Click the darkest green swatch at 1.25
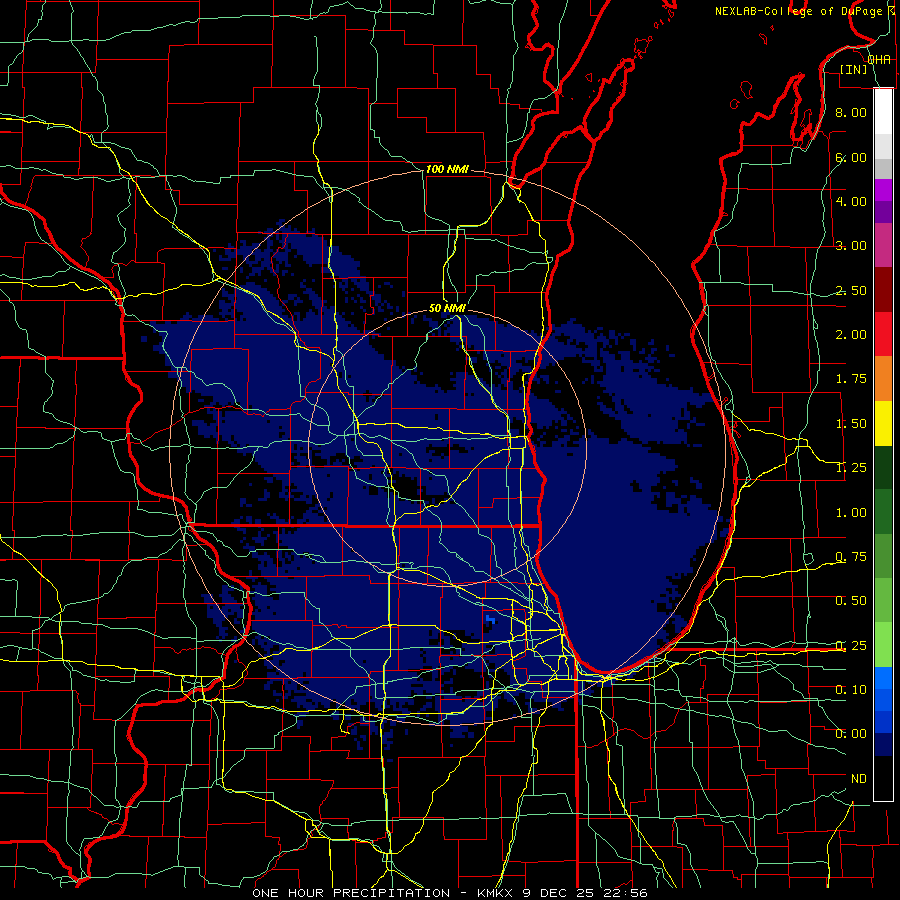This screenshot has width=900, height=900. [883, 467]
